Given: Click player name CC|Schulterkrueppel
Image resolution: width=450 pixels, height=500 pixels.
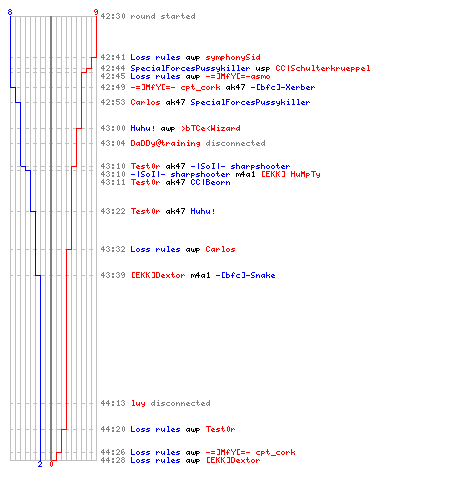Looking at the screenshot, I should [x=323, y=68].
